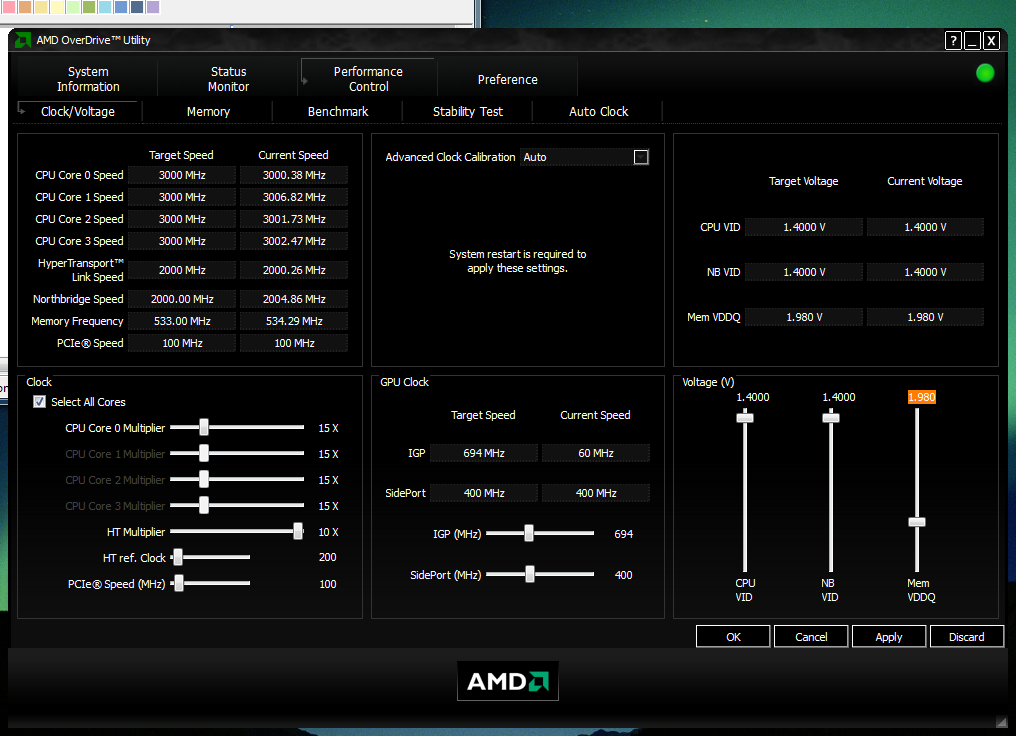Click the CPU Core 1 current speed 3006.82 MHz

(294, 197)
